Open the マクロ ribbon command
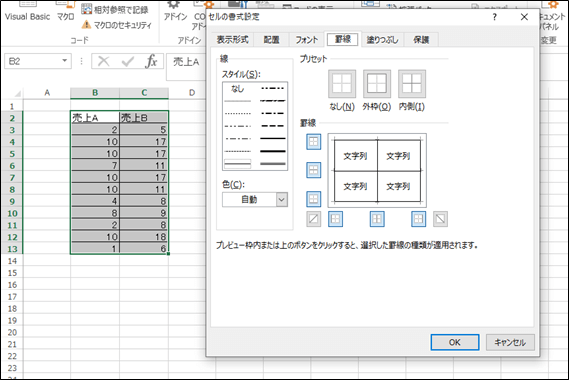This screenshot has width=569, height=380. [x=65, y=12]
